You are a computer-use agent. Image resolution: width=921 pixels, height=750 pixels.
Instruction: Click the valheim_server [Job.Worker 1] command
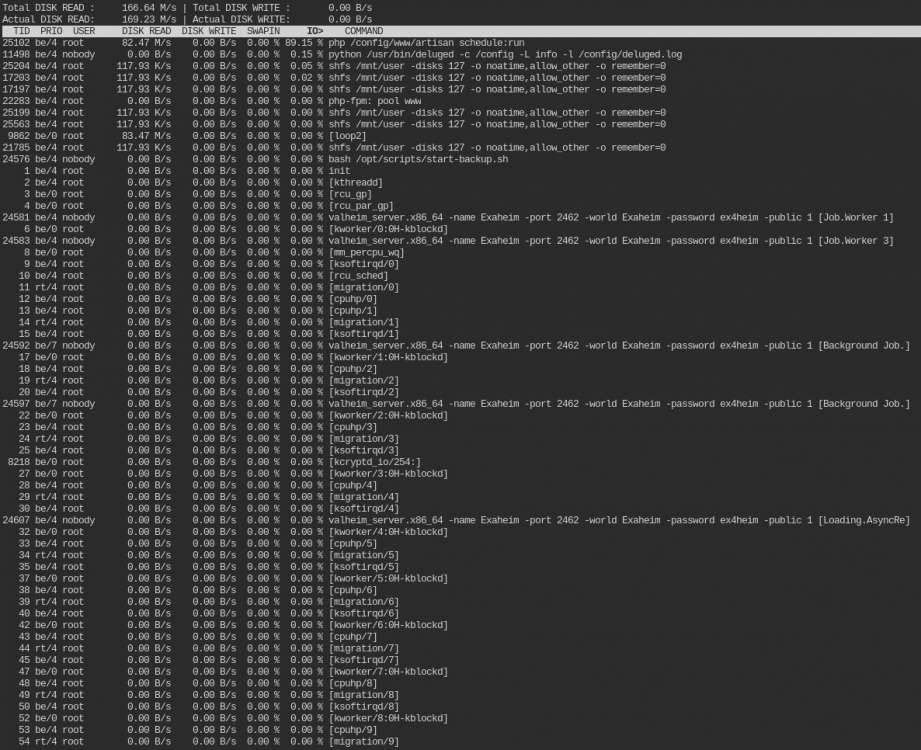[611, 217]
